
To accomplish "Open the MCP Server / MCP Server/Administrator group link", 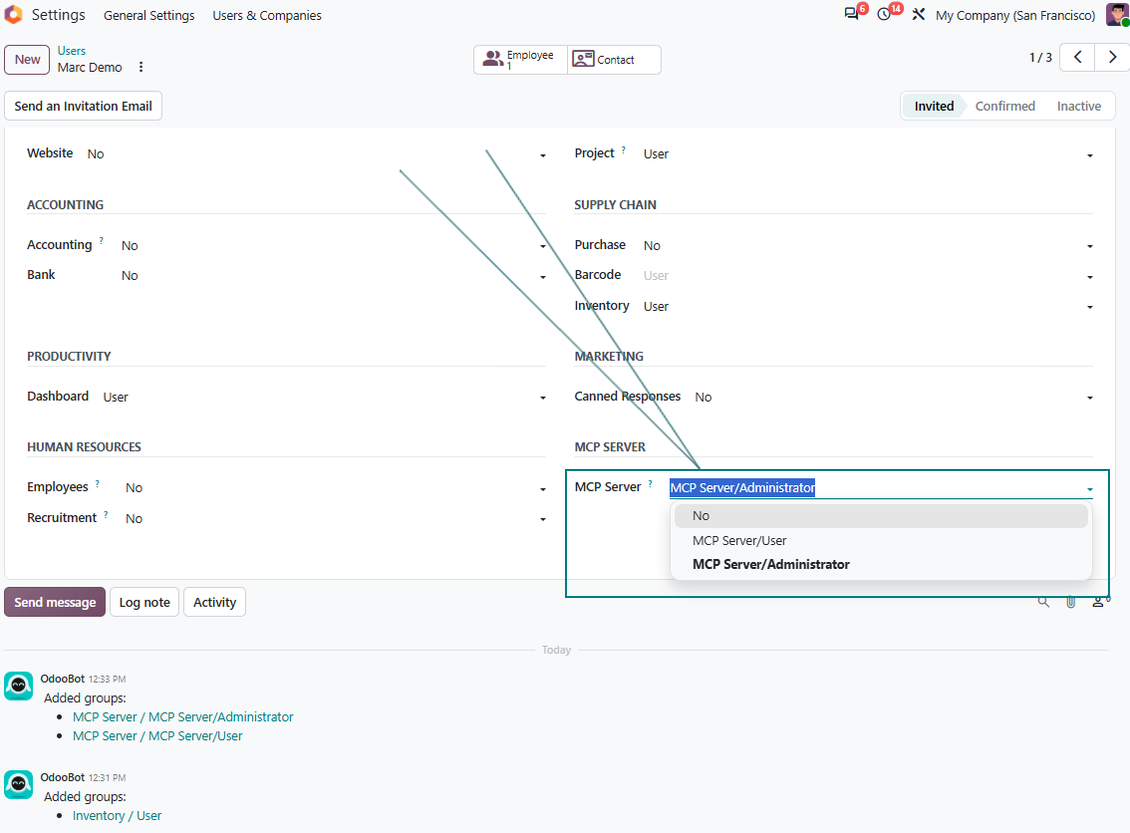I will click(x=183, y=717).
